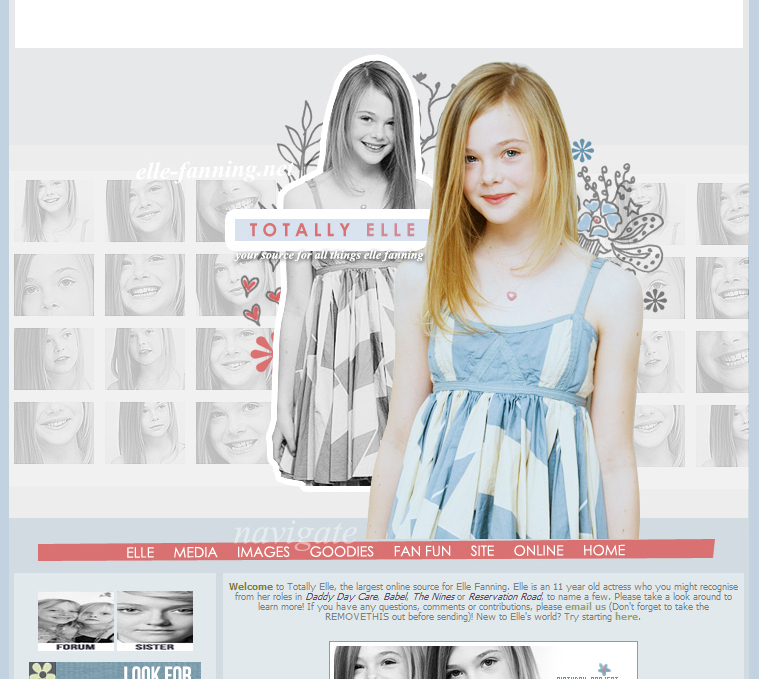Open the Daddy Day Care link
The image size is (759, 679).
click(341, 596)
